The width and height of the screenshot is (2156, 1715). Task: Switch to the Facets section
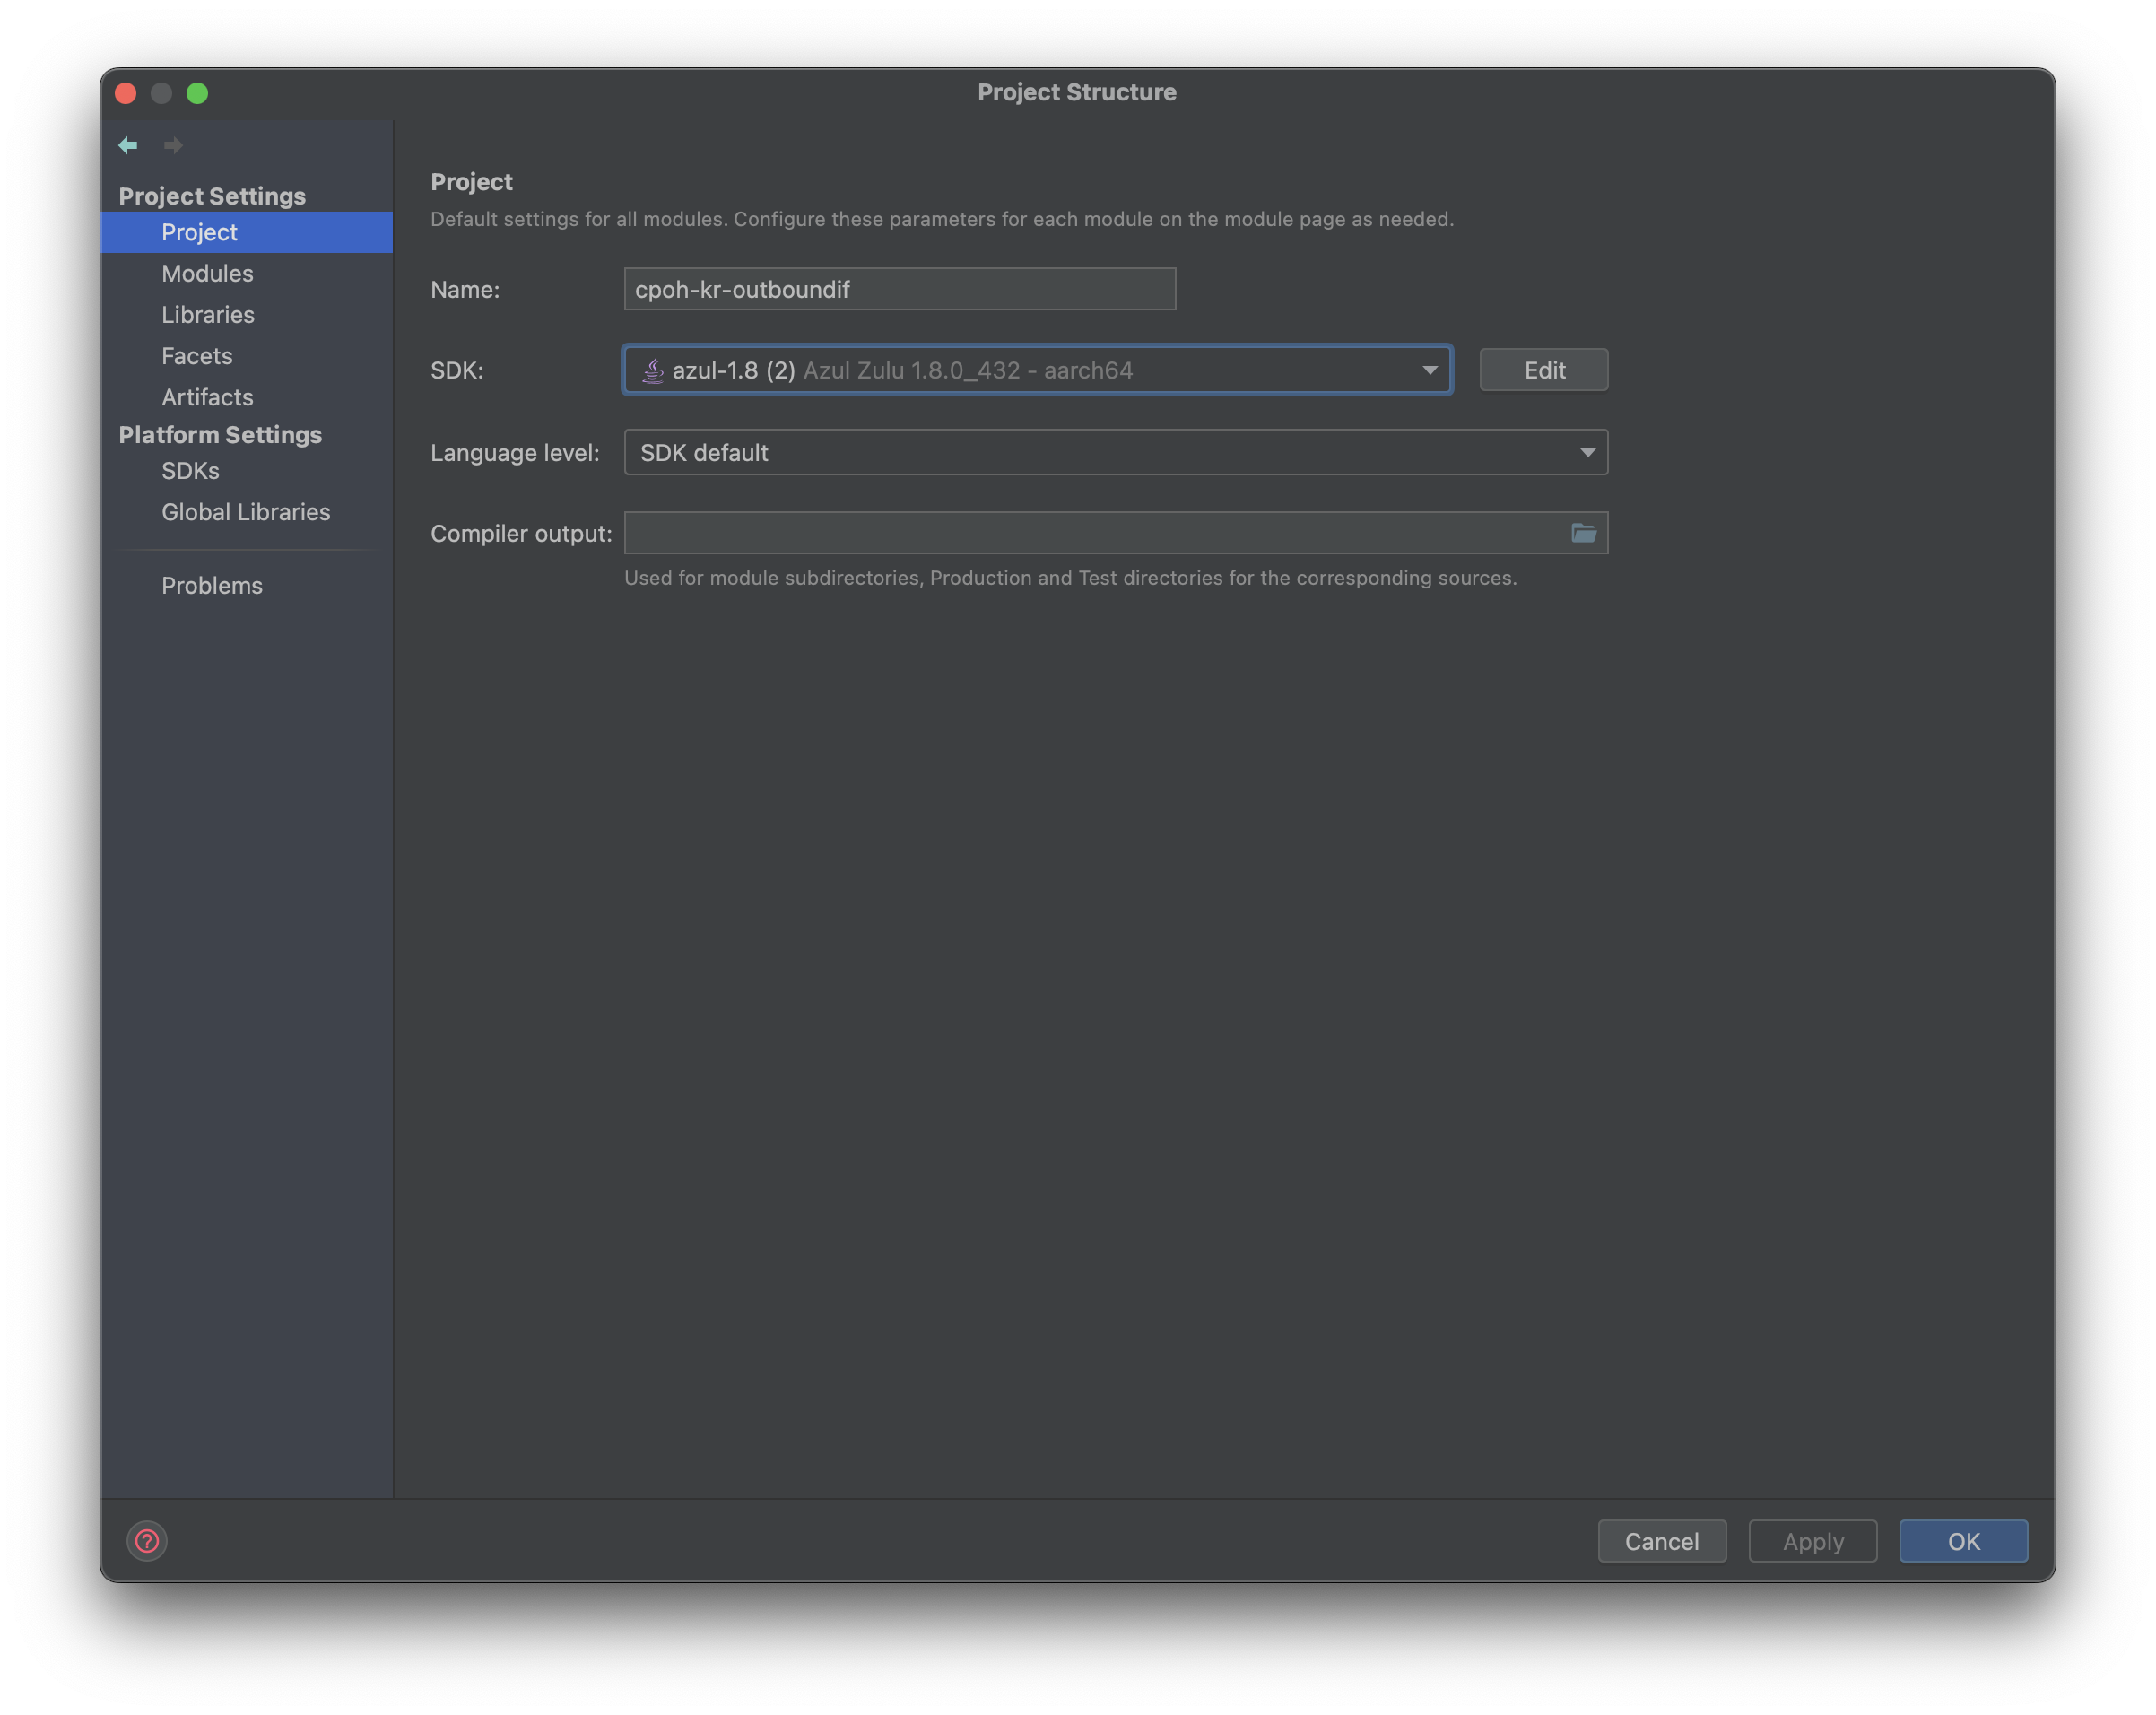pos(197,355)
